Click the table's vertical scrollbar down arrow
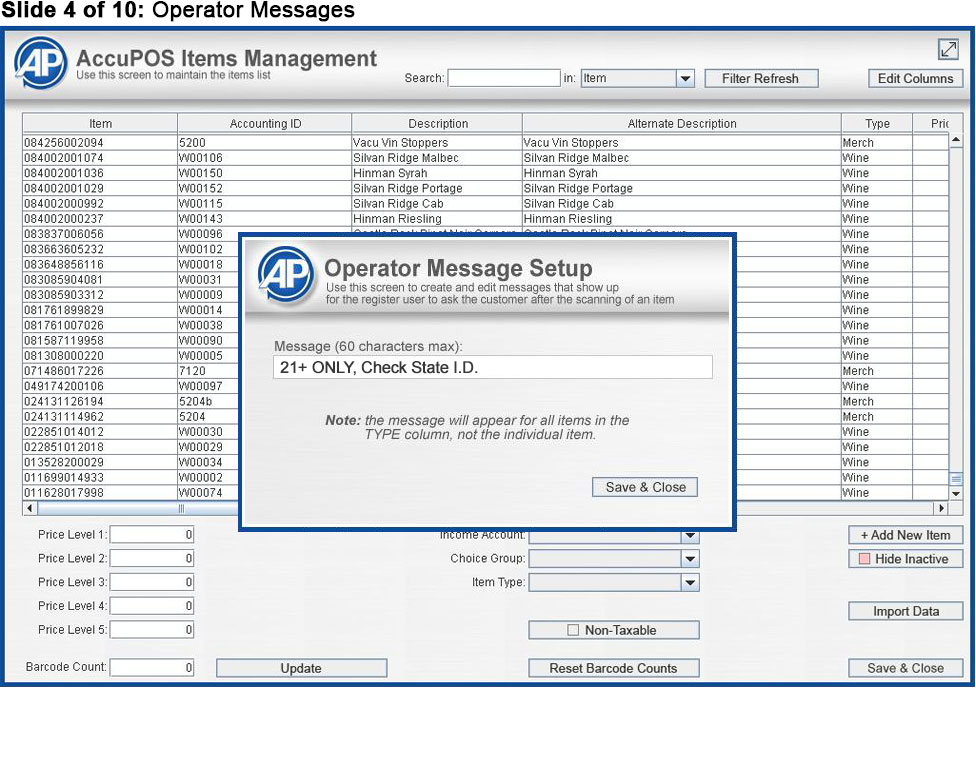This screenshot has width=976, height=782. pyautogui.click(x=955, y=493)
